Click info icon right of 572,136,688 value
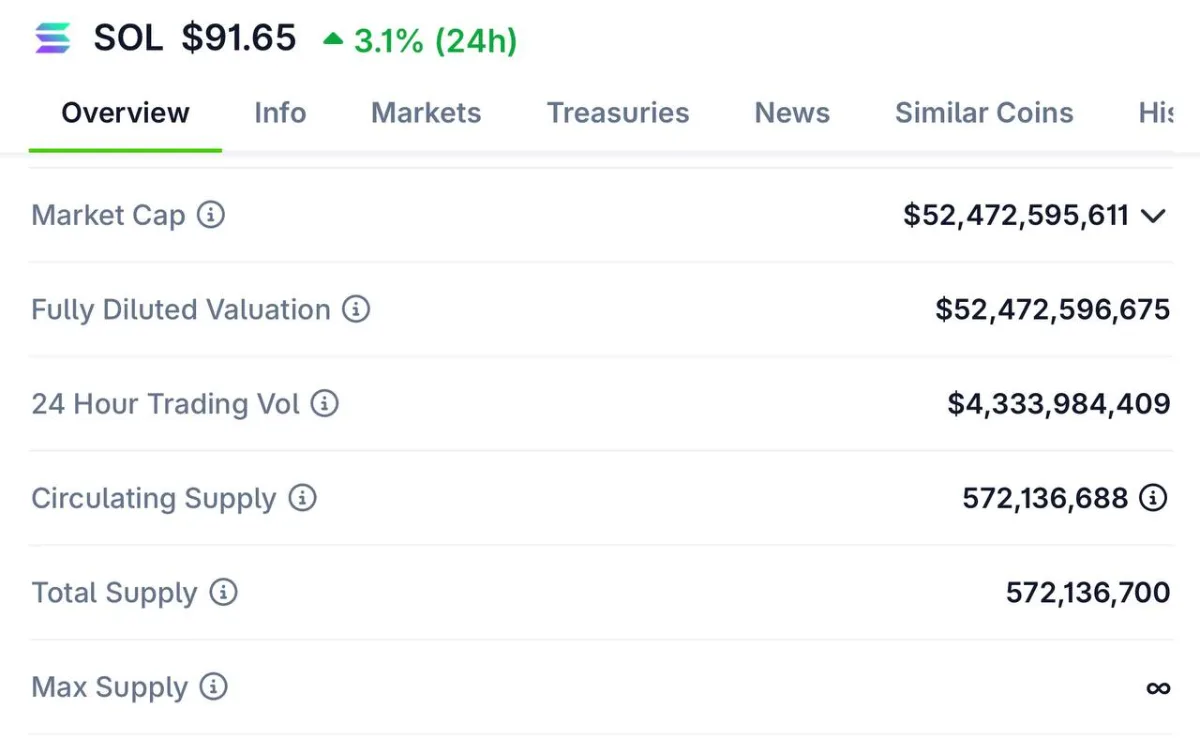 pos(1154,498)
